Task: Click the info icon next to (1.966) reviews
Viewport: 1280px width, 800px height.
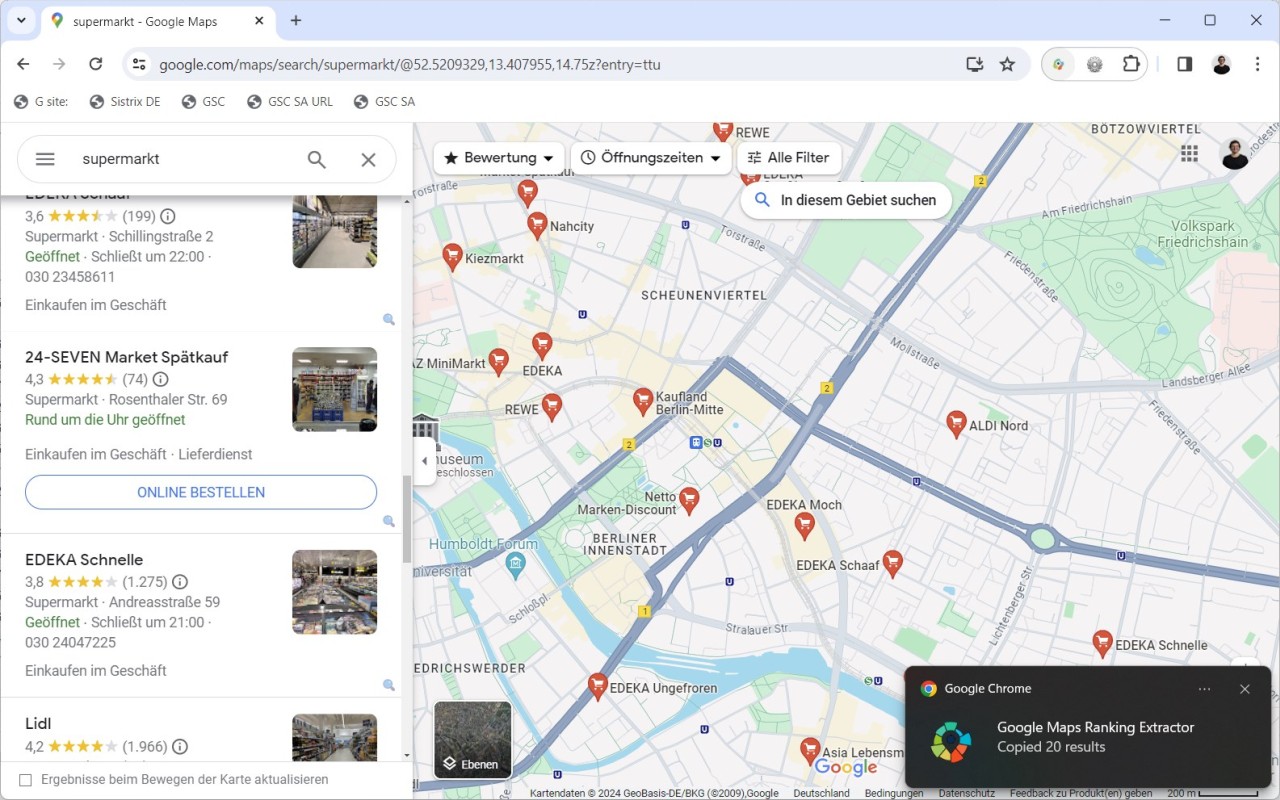Action: [x=180, y=746]
